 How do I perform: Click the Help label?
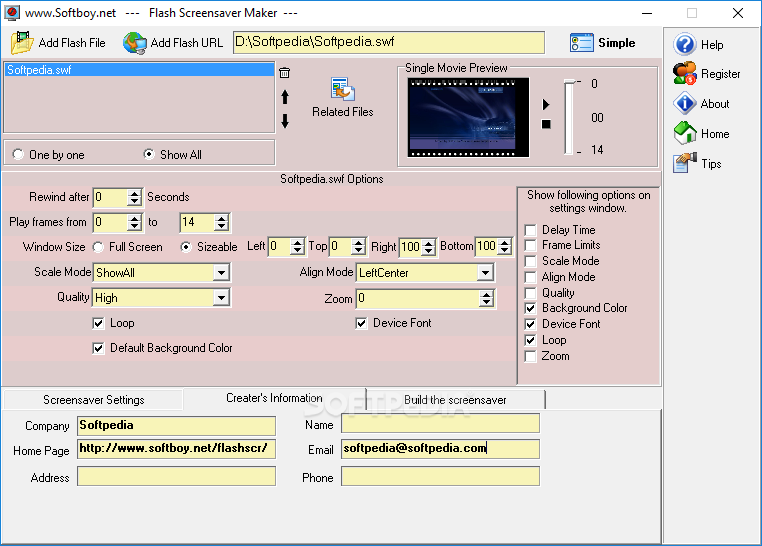(712, 45)
